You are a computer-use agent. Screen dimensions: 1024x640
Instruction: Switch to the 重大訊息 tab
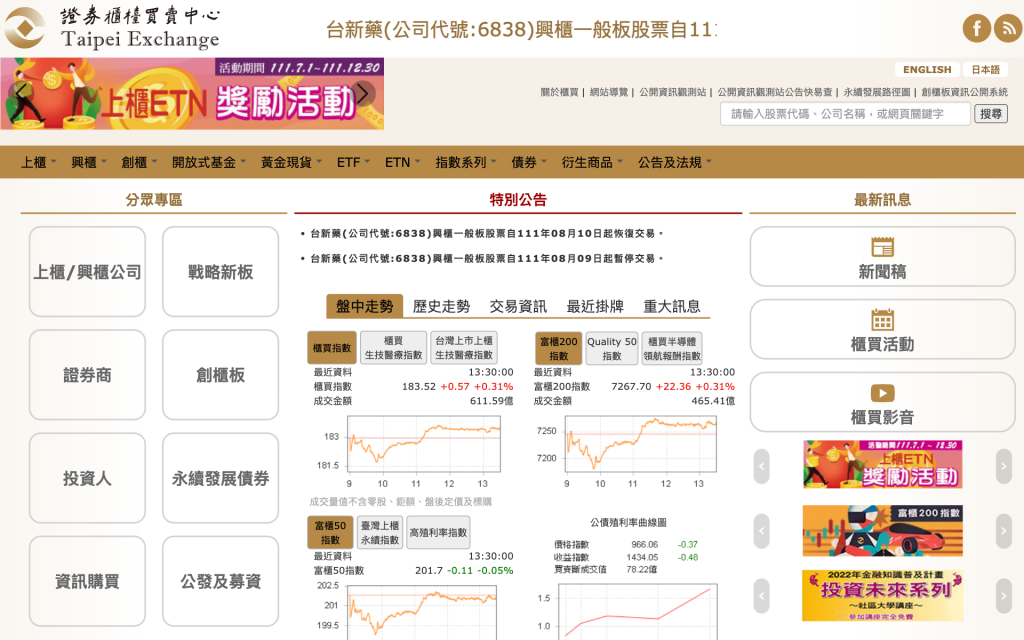[x=671, y=306]
